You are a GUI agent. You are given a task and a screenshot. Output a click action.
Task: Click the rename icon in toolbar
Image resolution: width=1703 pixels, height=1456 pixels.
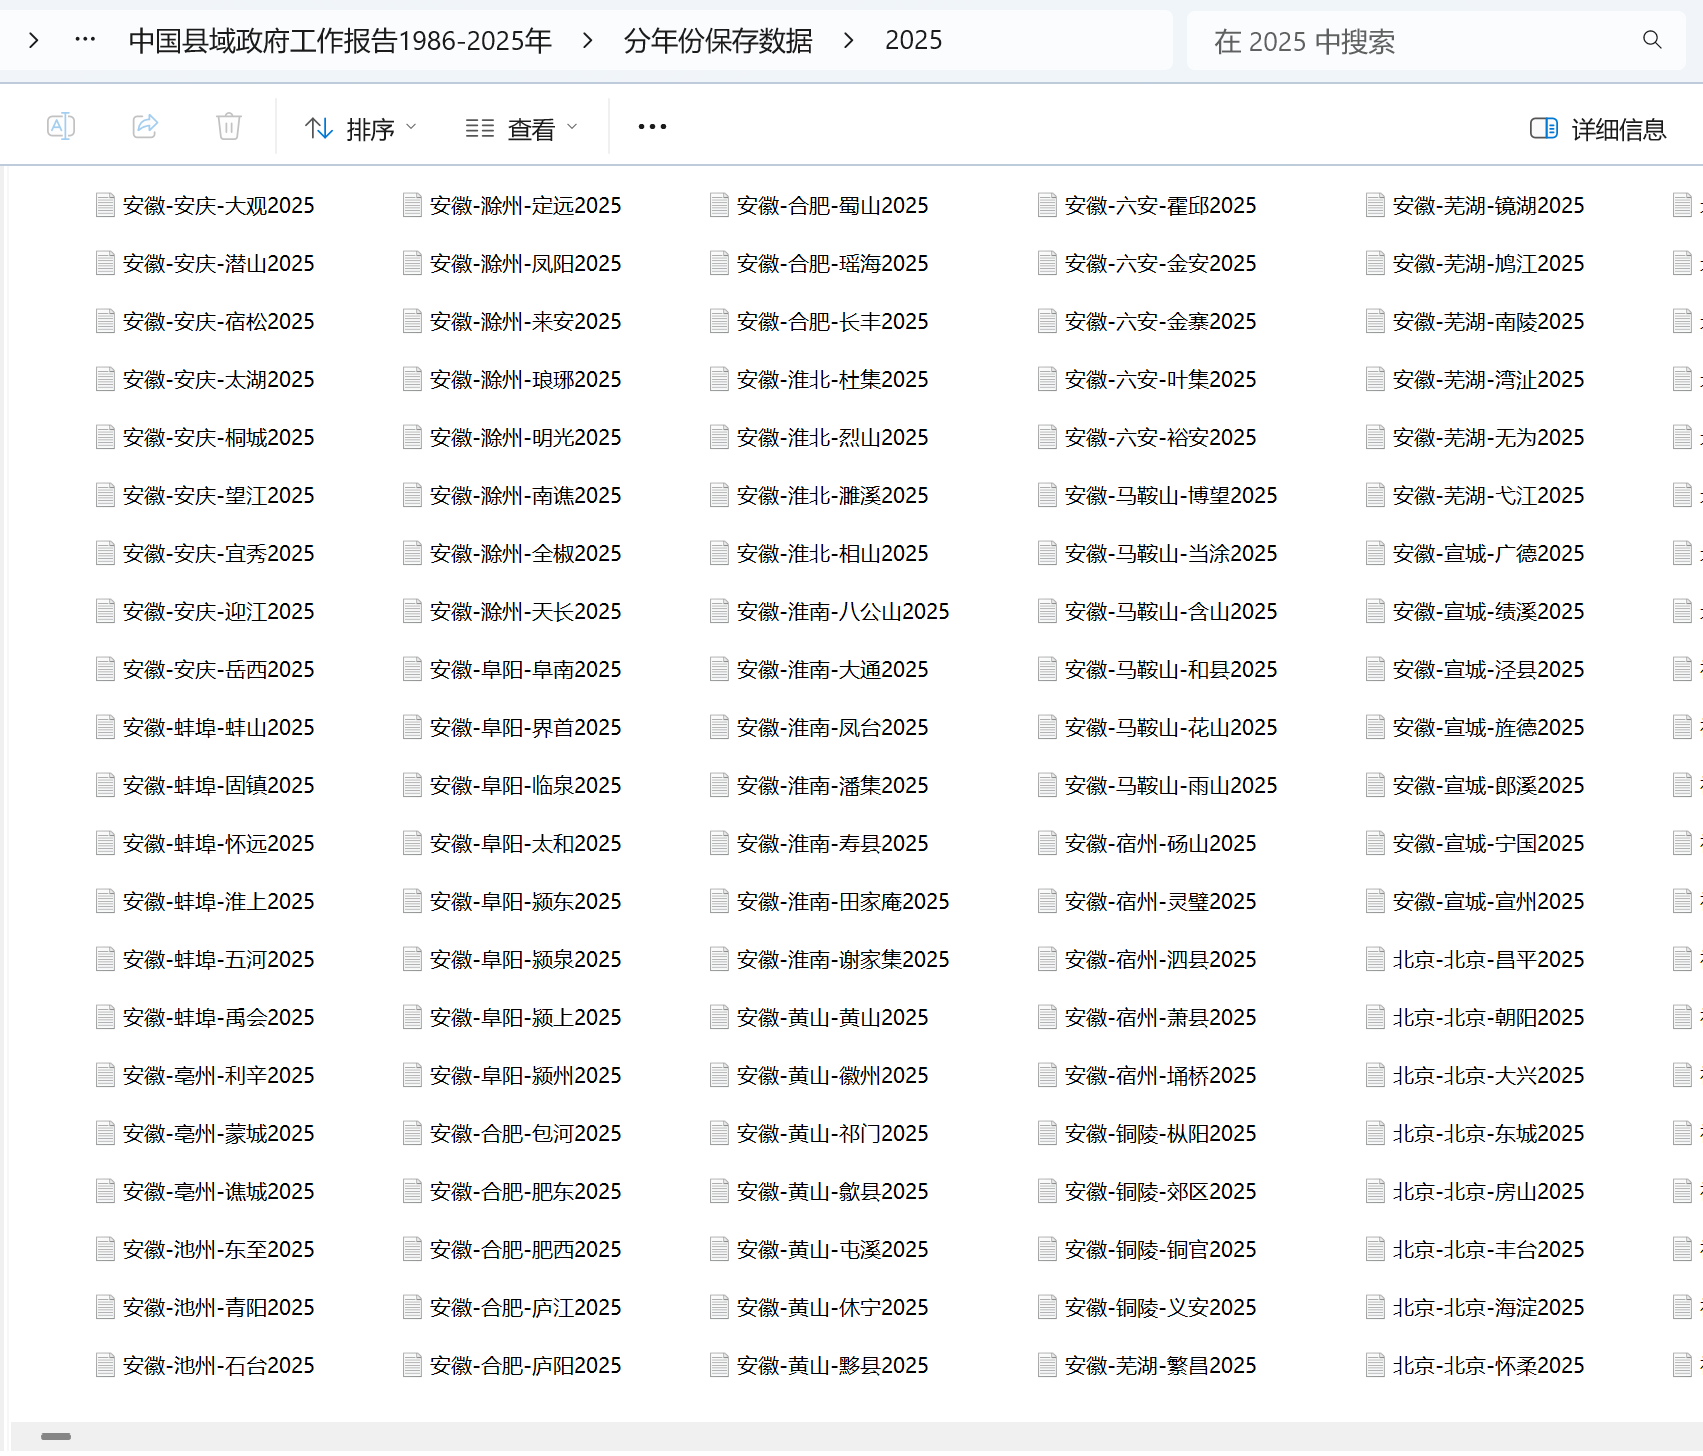tap(61, 127)
